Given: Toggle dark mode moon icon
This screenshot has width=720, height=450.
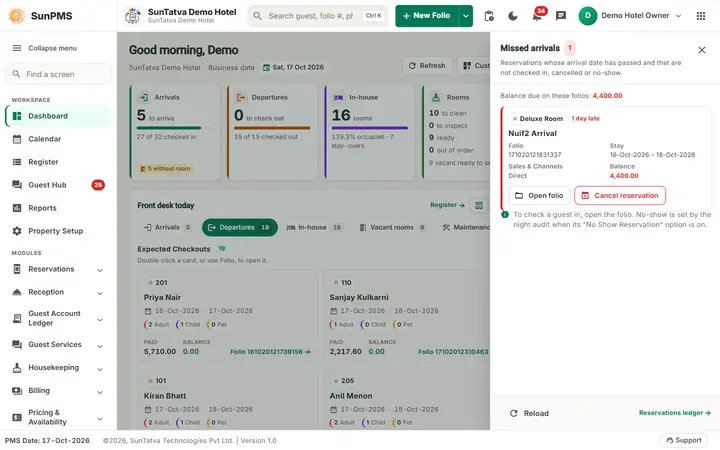Looking at the screenshot, I should coord(513,16).
